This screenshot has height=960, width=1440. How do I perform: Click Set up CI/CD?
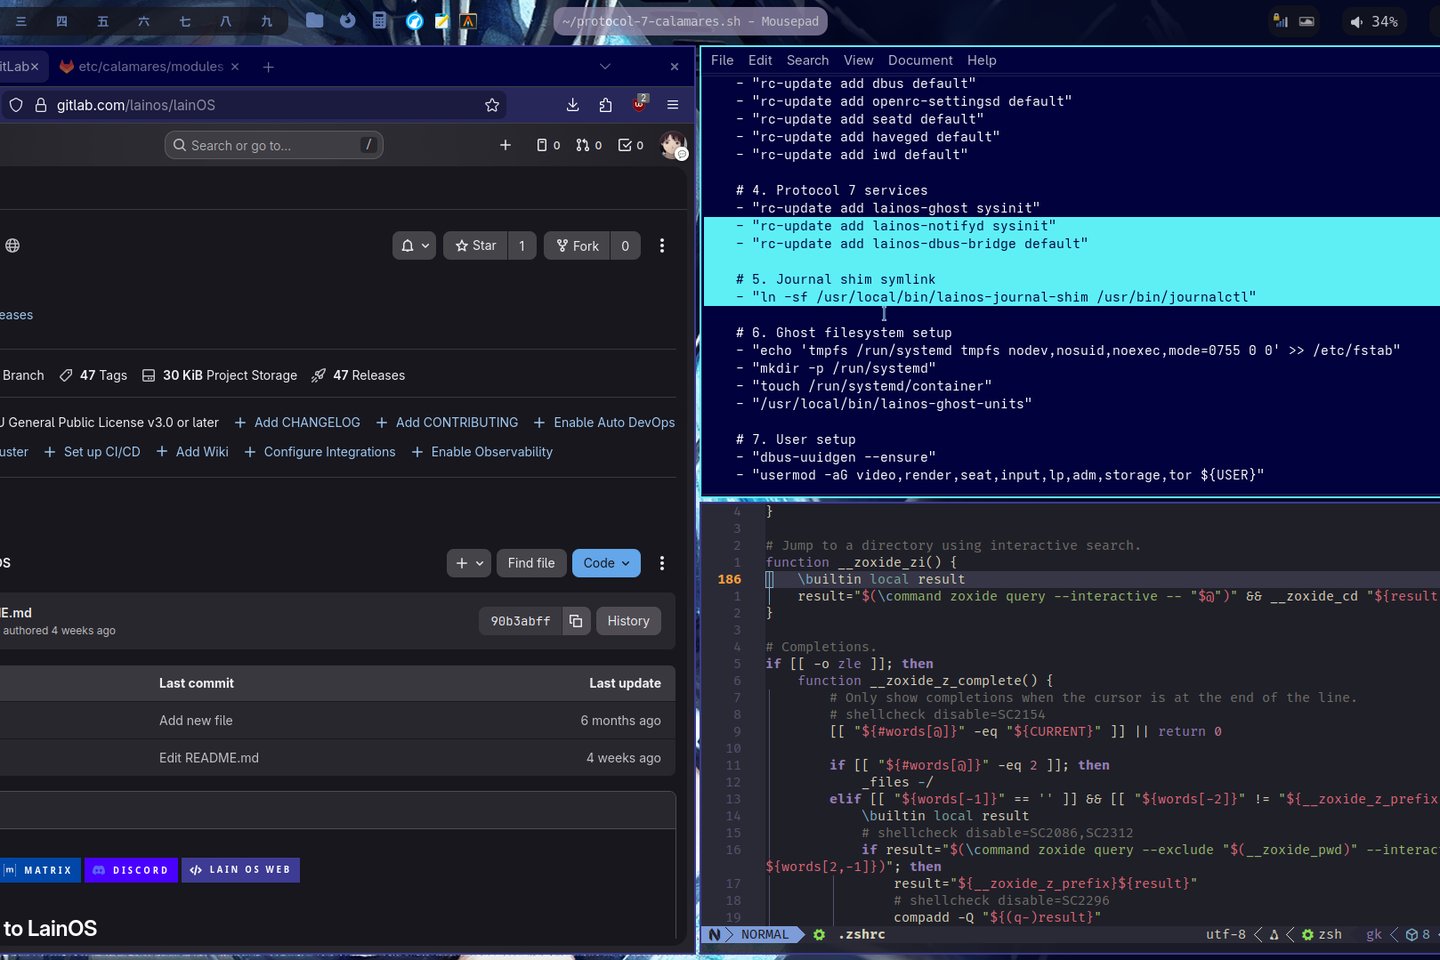(x=92, y=452)
